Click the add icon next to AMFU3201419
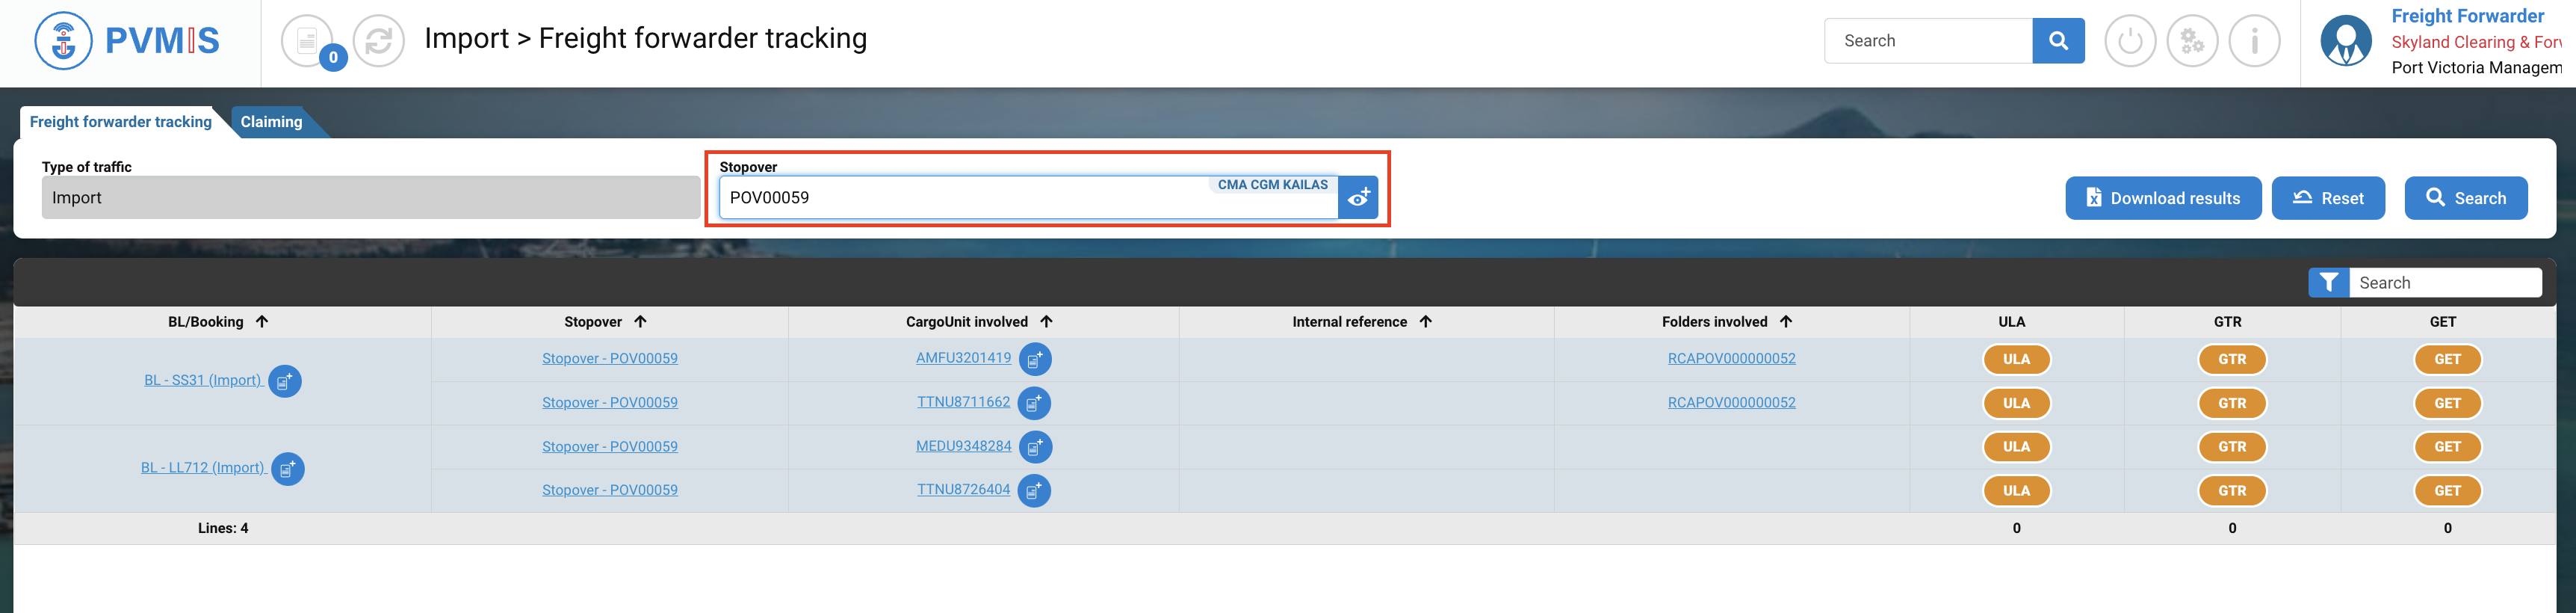 click(x=1035, y=359)
